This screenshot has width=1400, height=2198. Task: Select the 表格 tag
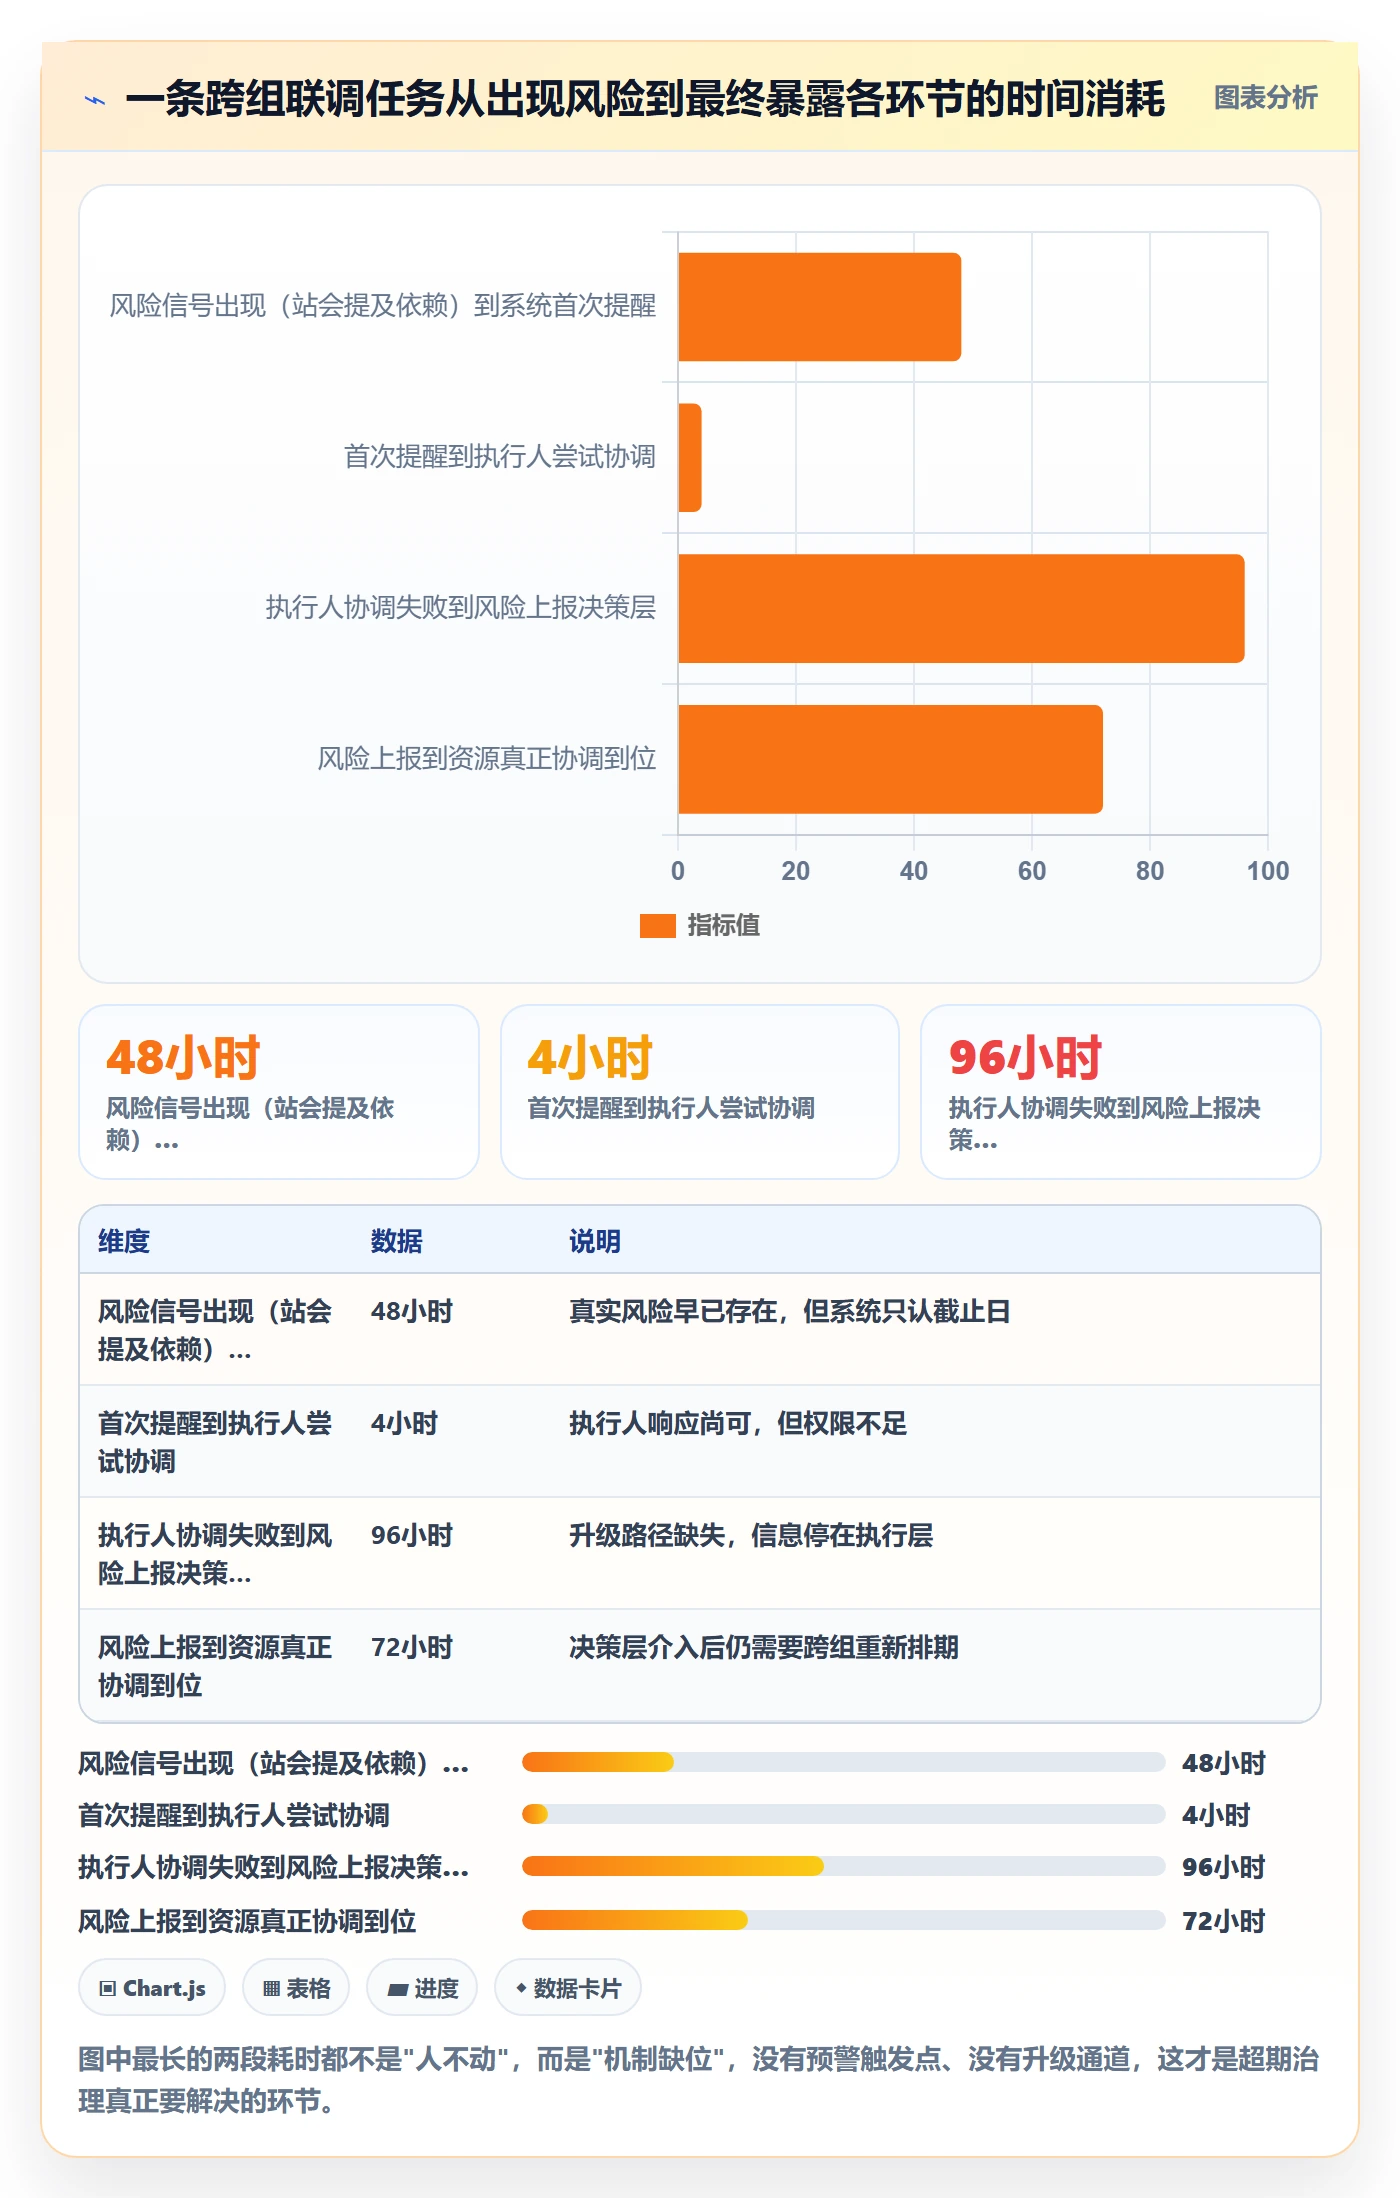296,1988
